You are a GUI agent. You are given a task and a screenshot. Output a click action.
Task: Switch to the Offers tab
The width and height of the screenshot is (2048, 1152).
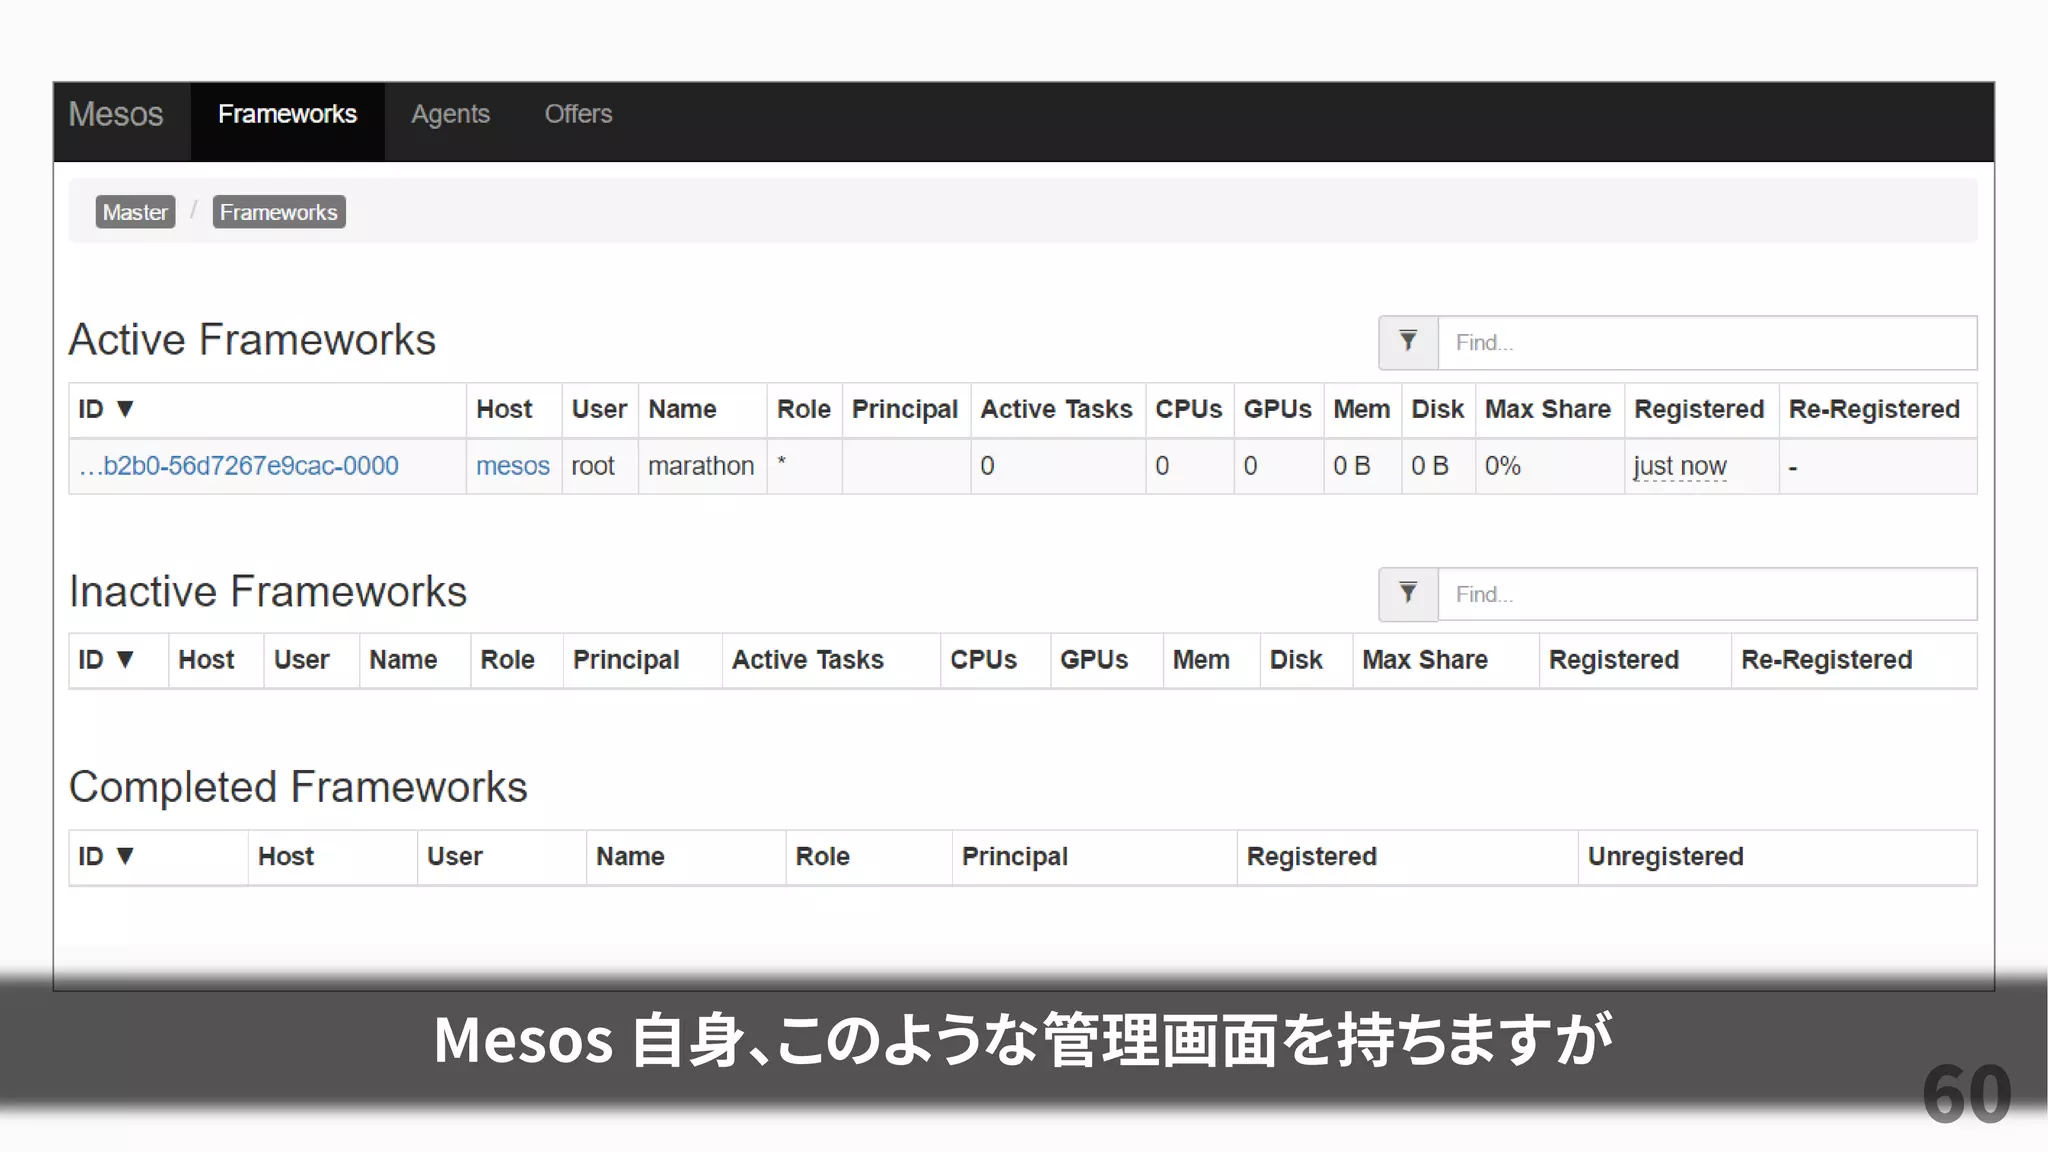[578, 114]
